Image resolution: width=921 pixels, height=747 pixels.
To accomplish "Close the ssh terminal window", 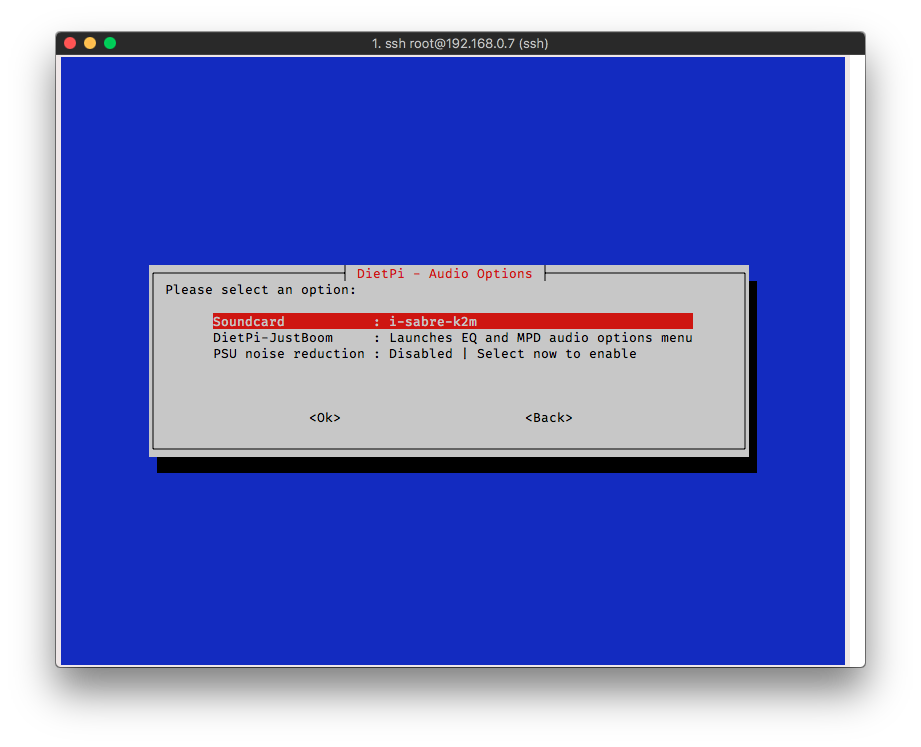I will (70, 43).
